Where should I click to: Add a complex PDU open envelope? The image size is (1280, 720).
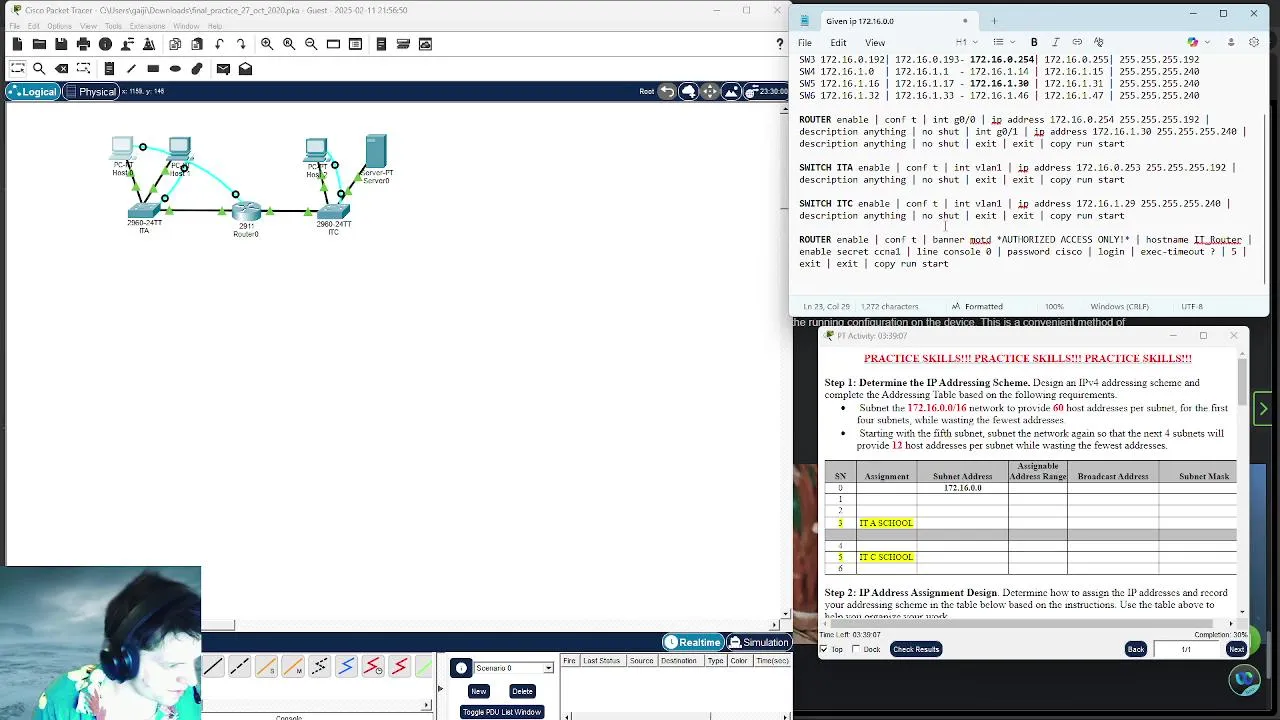245,69
